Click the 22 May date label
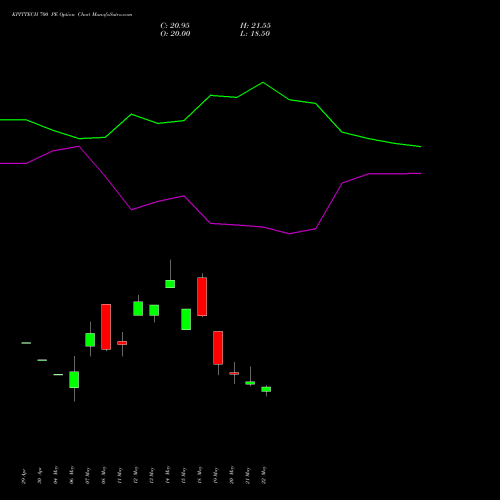This screenshot has width=500, height=500. pos(264,475)
